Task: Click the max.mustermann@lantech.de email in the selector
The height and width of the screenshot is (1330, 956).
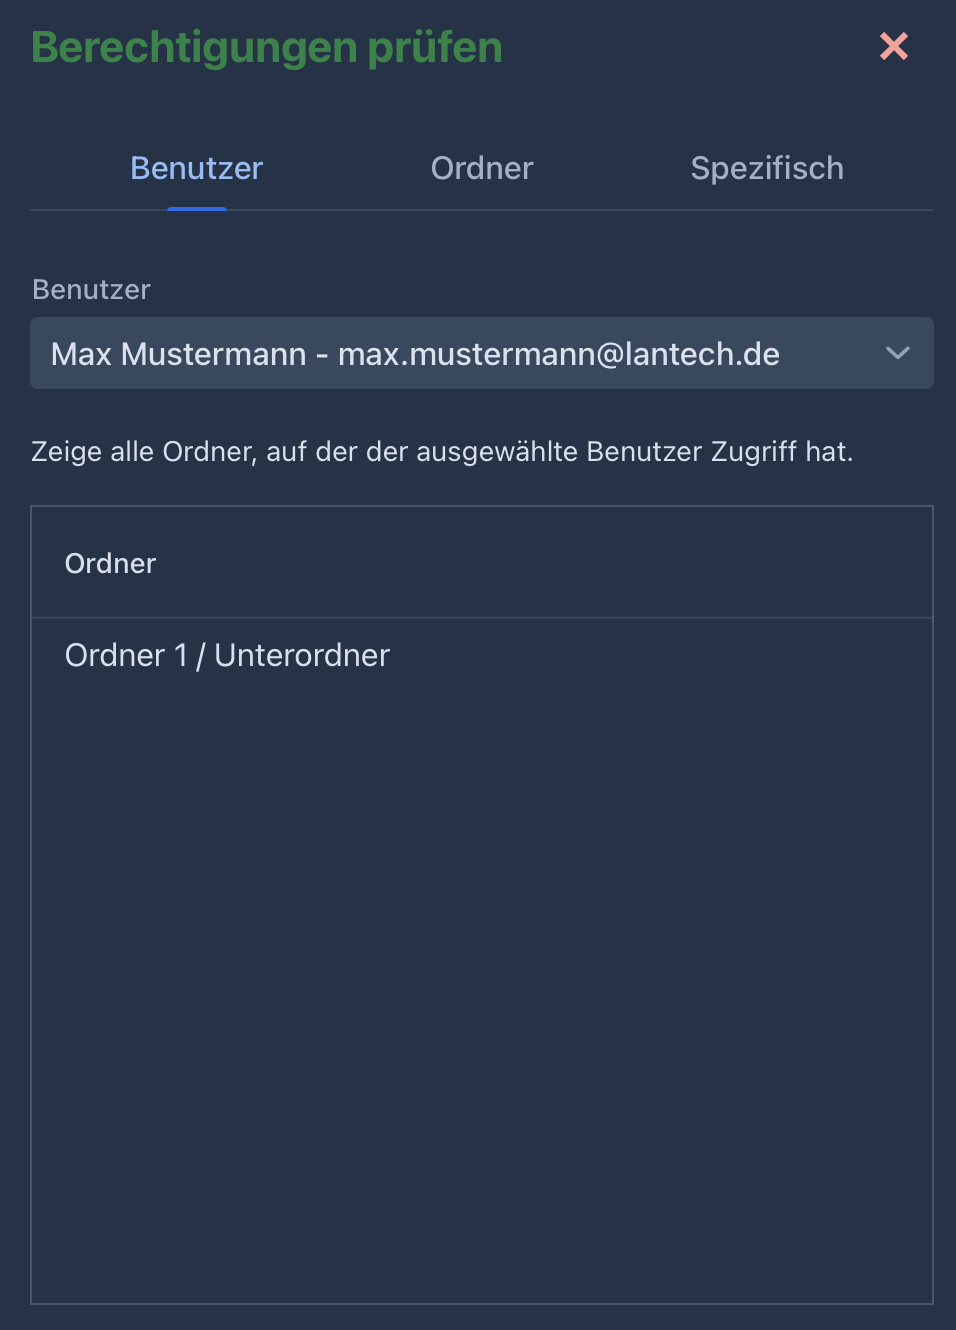Action: point(558,354)
